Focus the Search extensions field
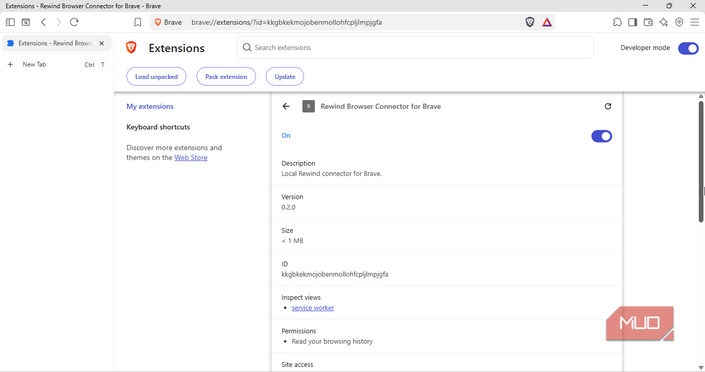Image resolution: width=705 pixels, height=372 pixels. (x=415, y=47)
